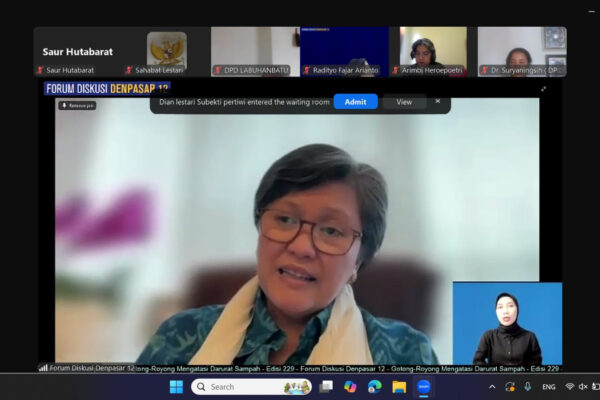Click the signal strength bars icon
Viewport: 600px width, 400px height.
43,368
